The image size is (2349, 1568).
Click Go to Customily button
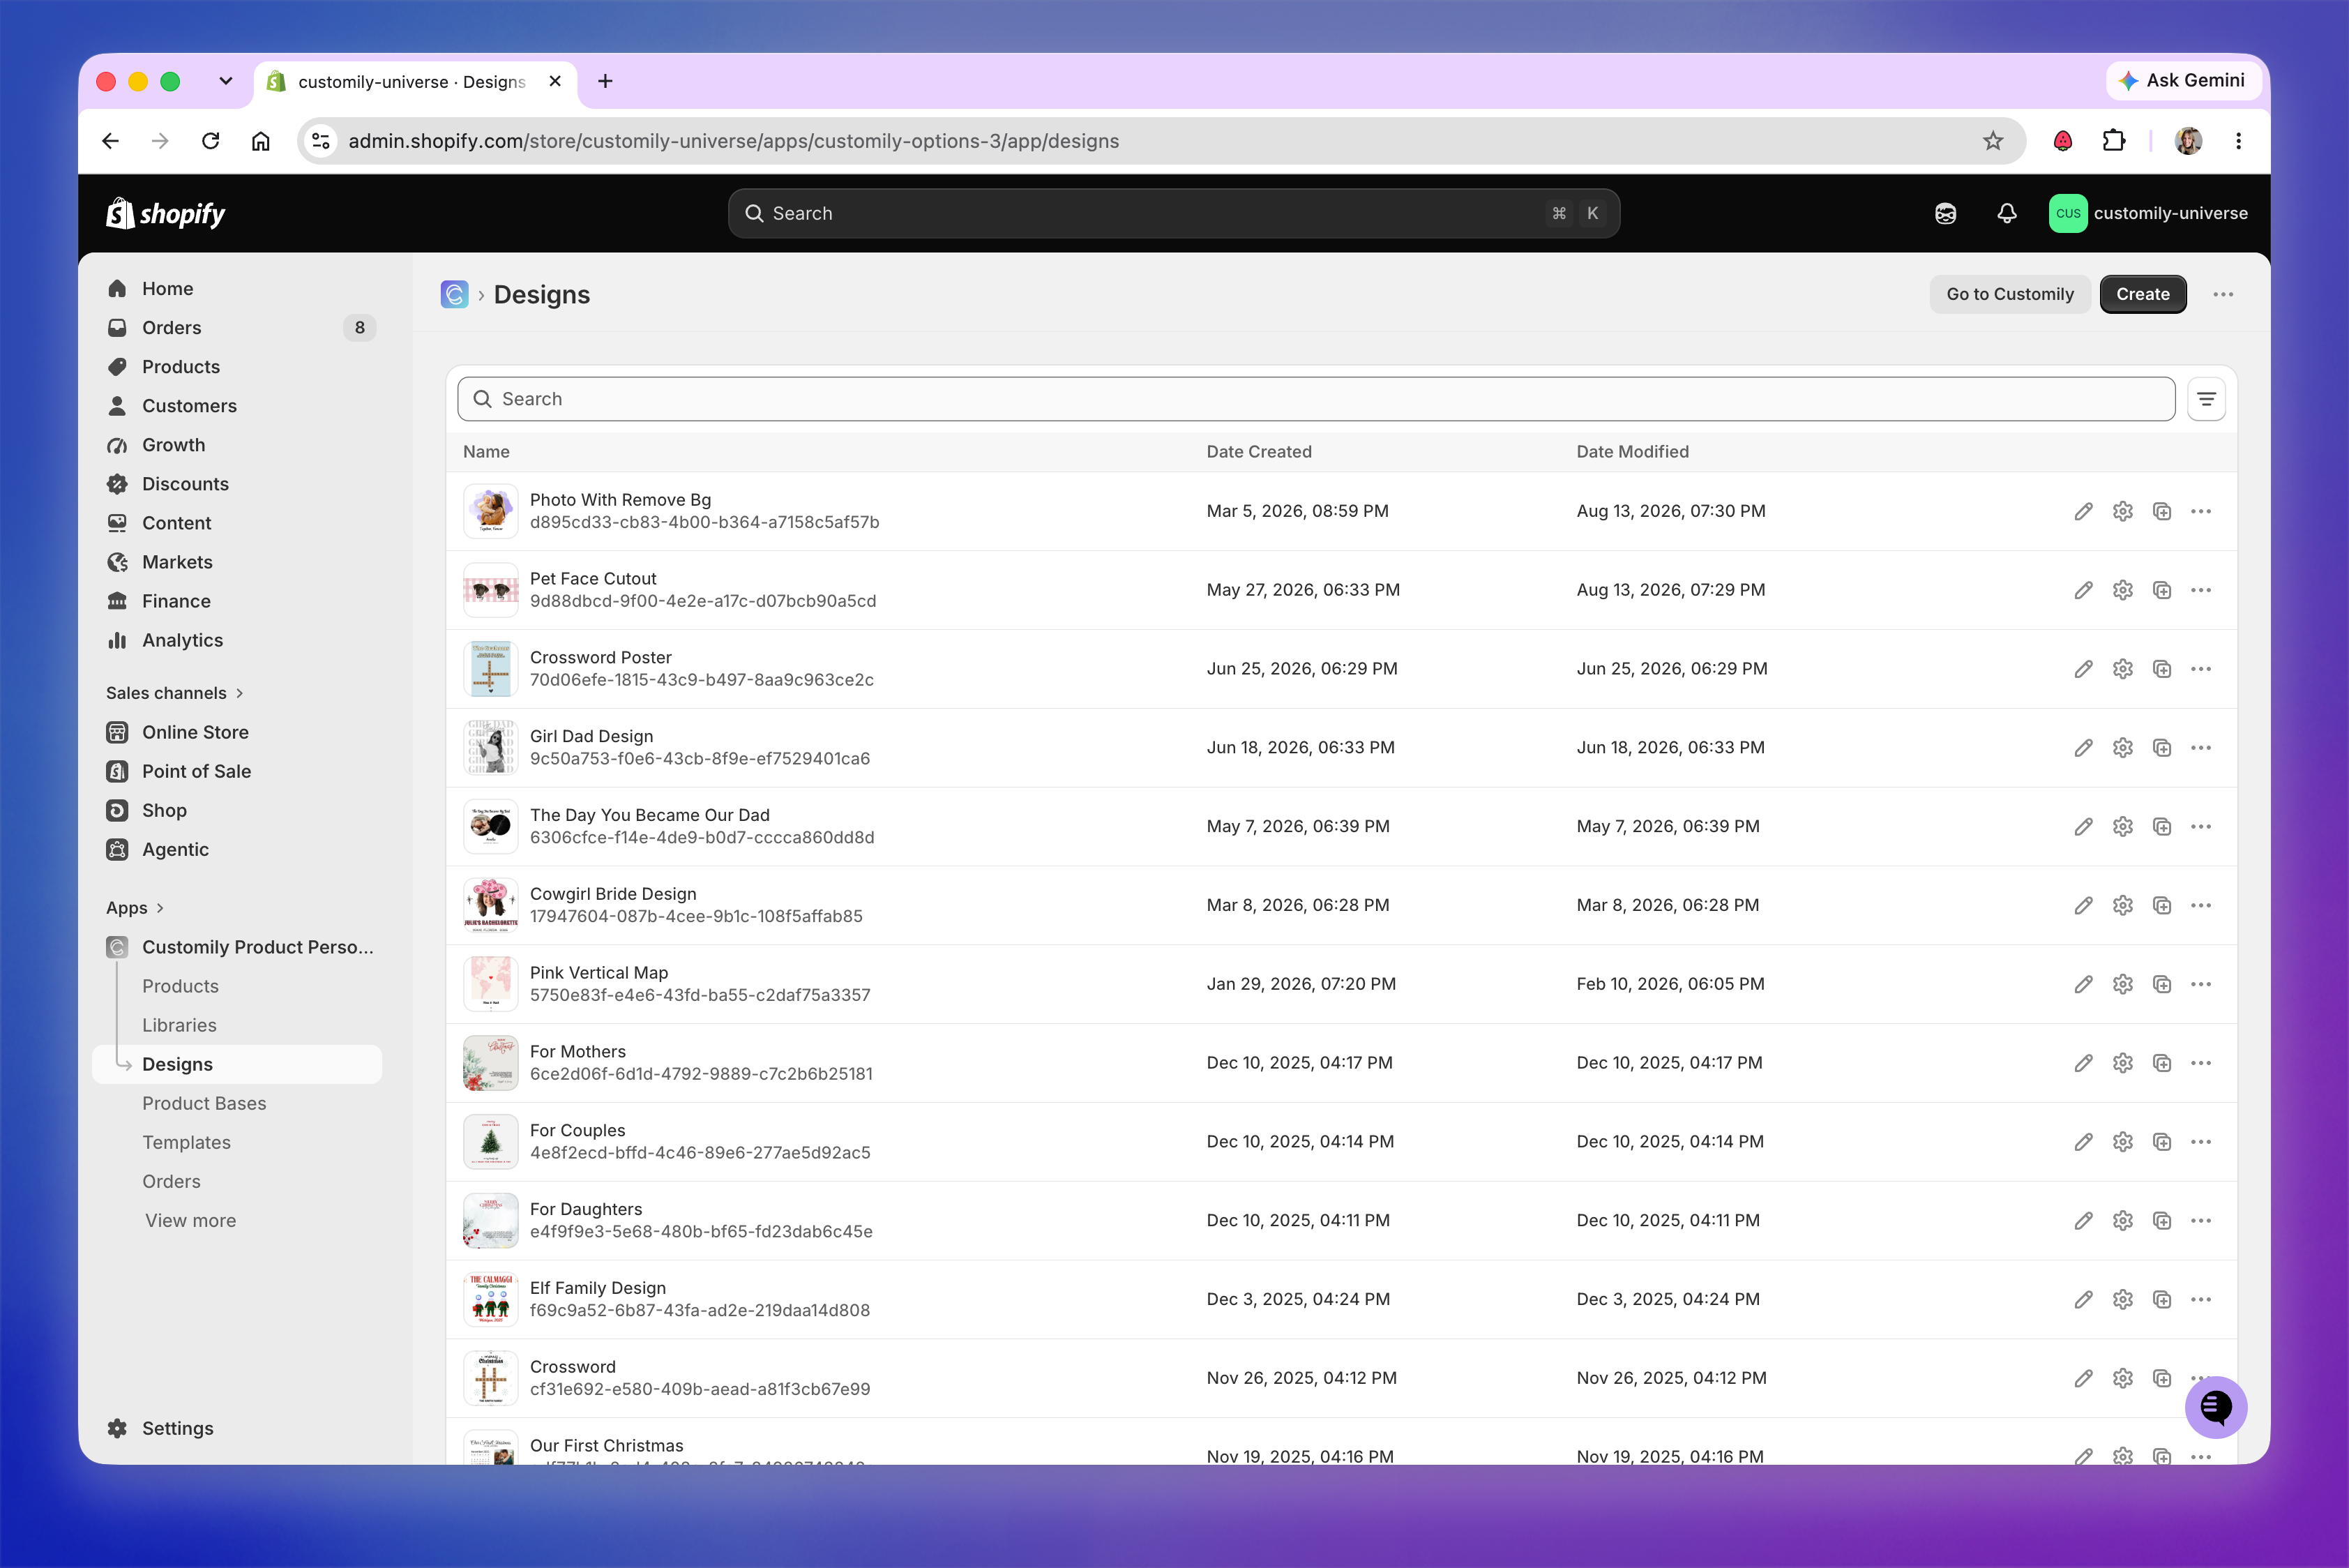[x=2009, y=295]
